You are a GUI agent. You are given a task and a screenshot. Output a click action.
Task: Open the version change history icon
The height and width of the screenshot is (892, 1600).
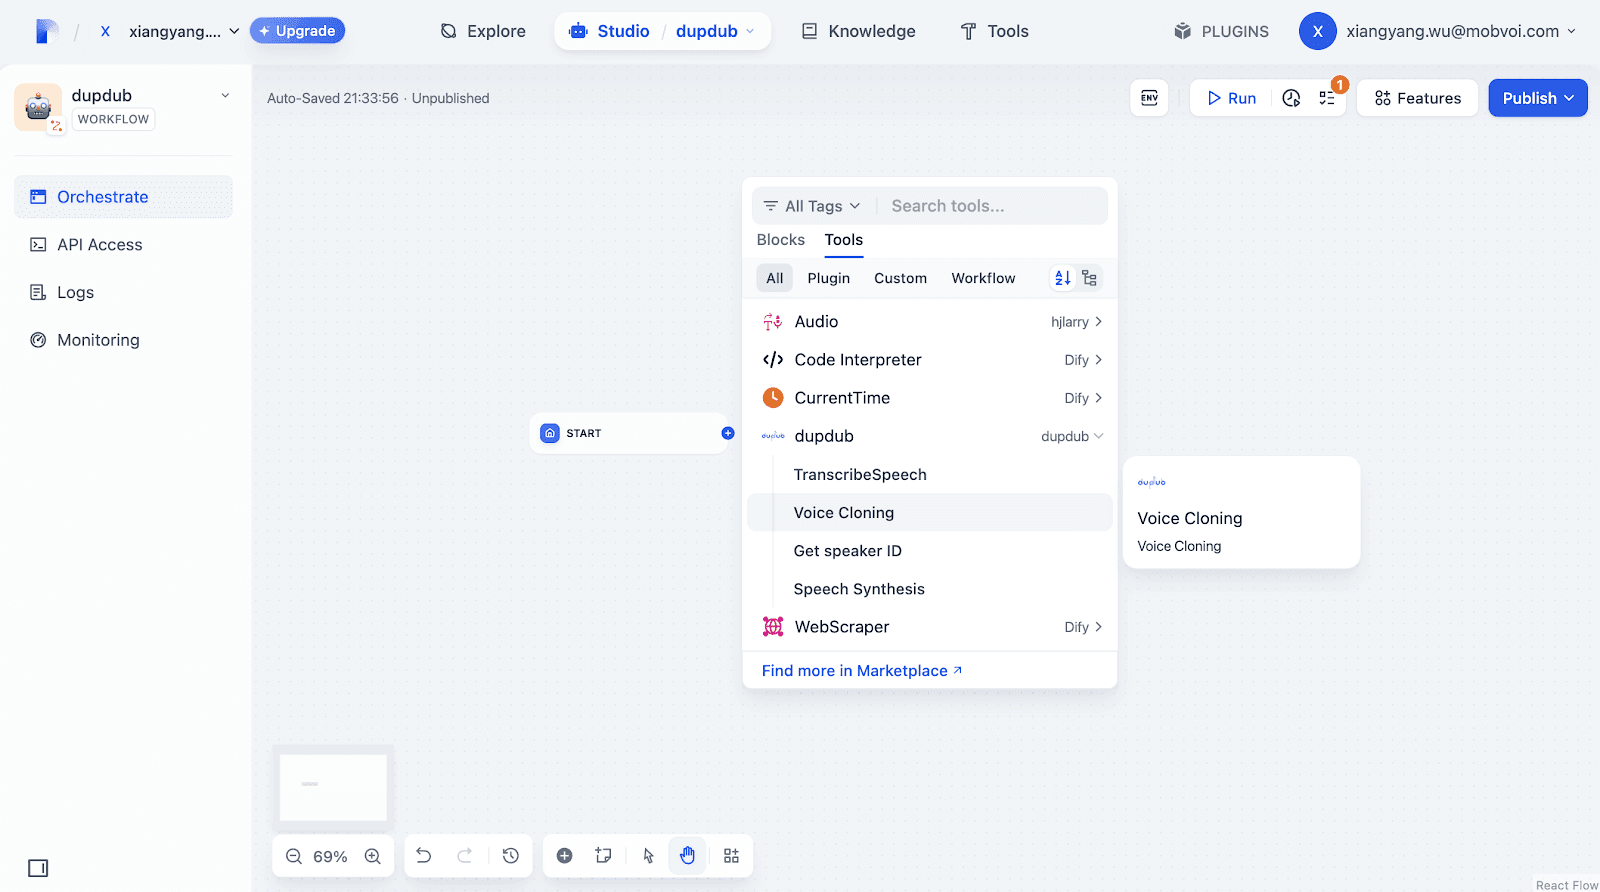click(511, 856)
